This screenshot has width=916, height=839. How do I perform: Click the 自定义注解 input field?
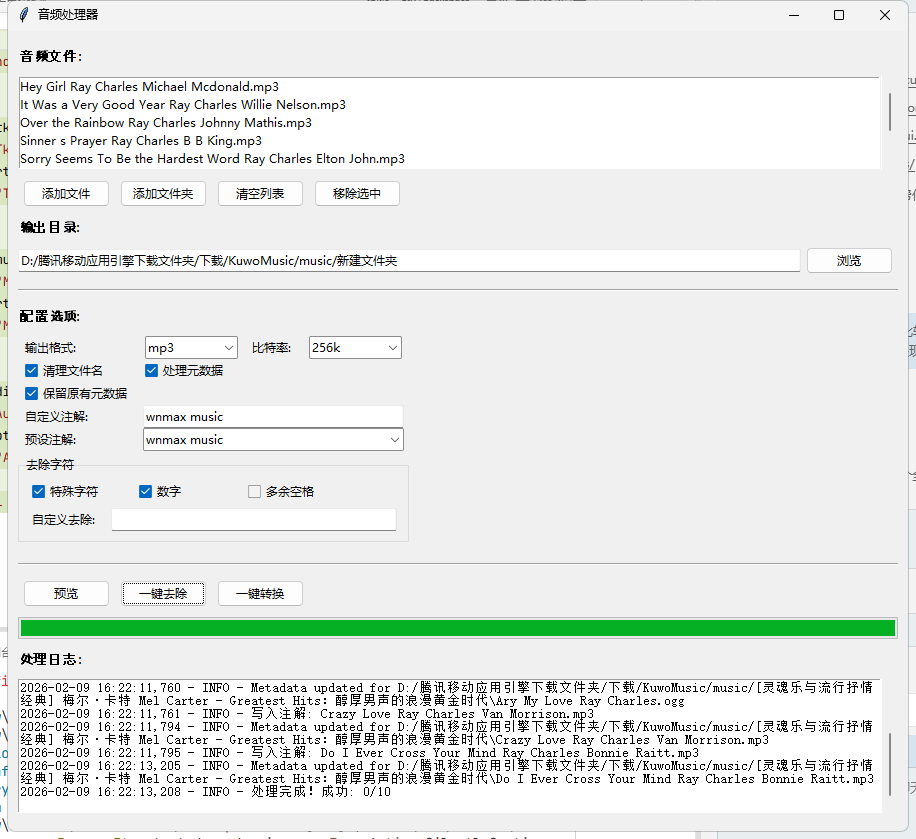(273, 416)
